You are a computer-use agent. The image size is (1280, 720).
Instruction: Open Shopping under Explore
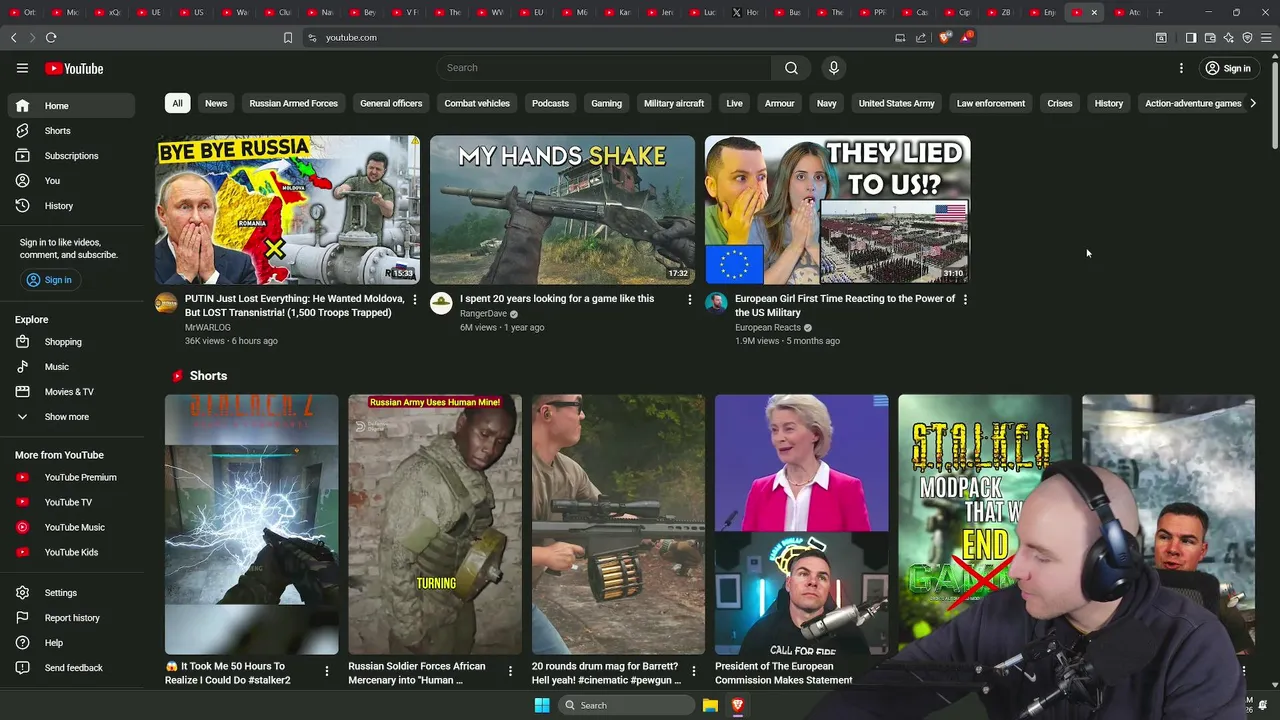click(71, 342)
